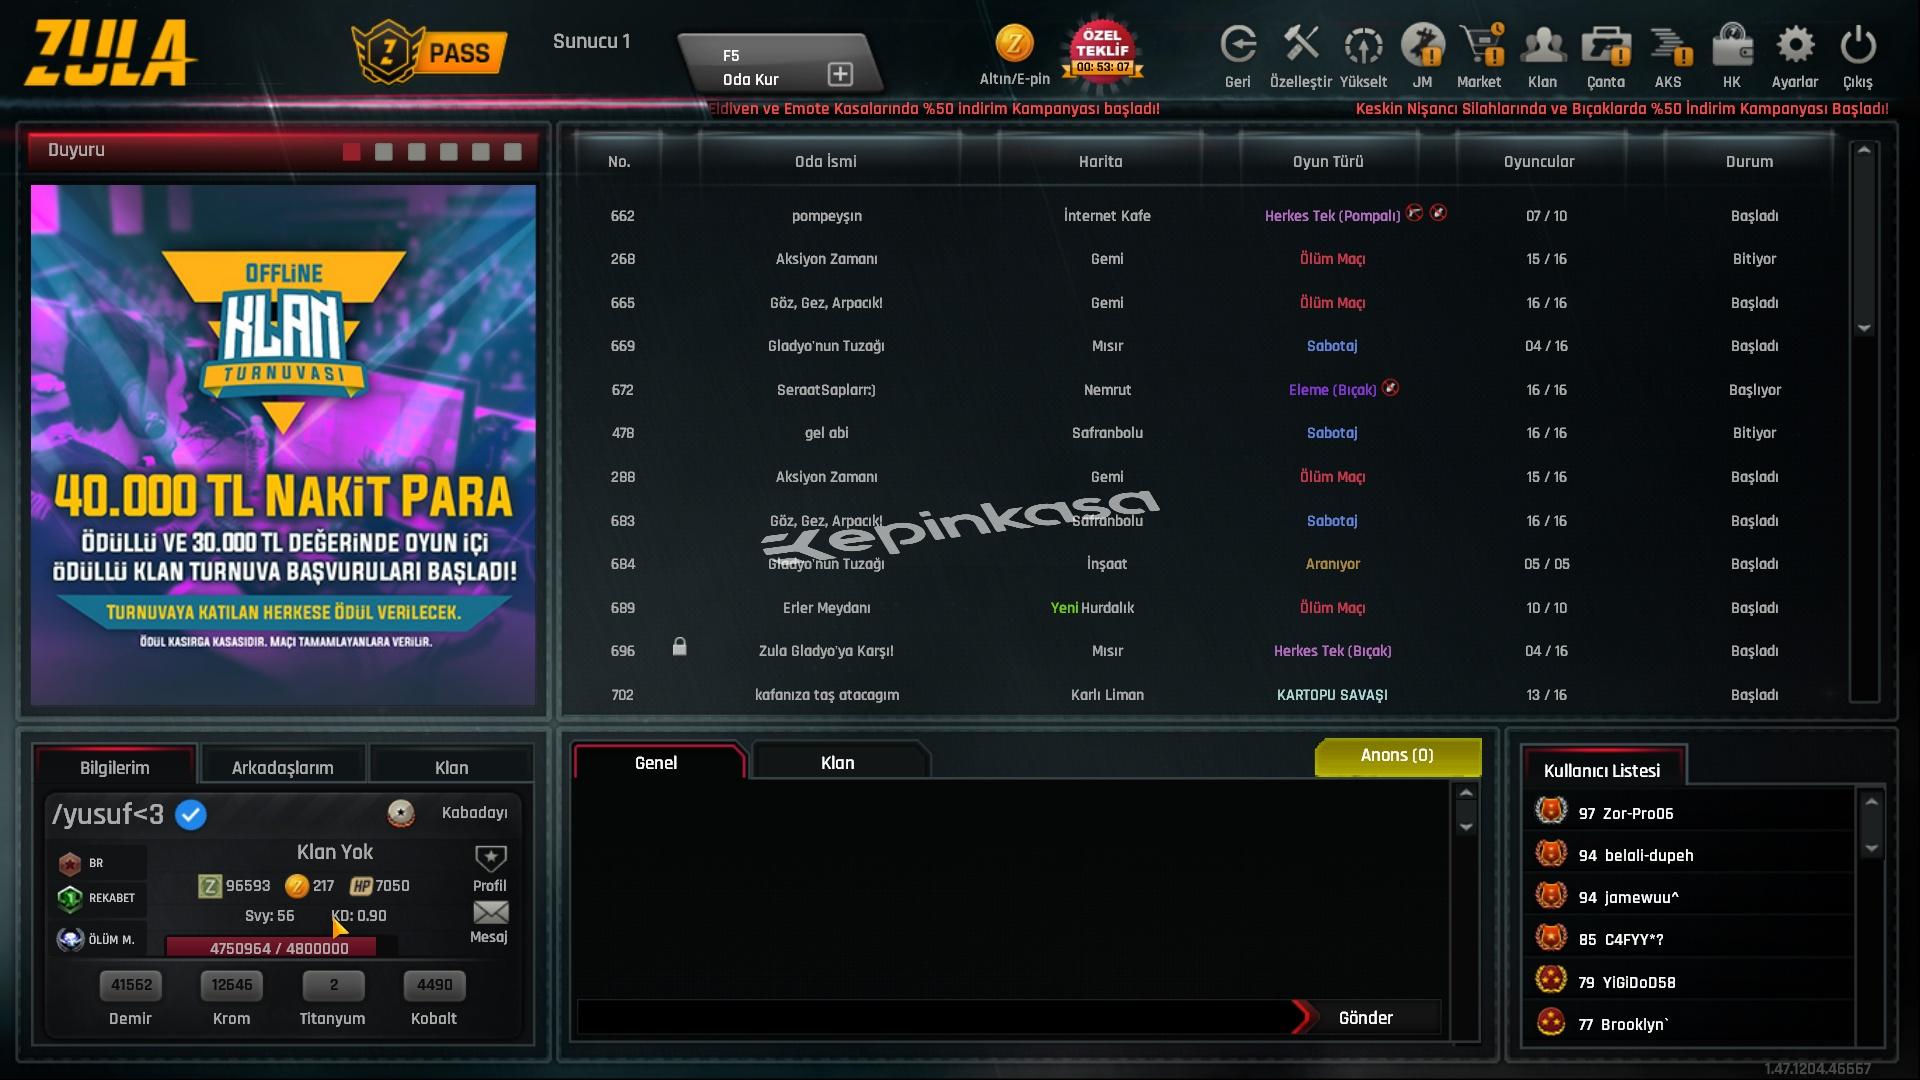Click the experience progress bar 4750964 / 4800000

click(279, 947)
